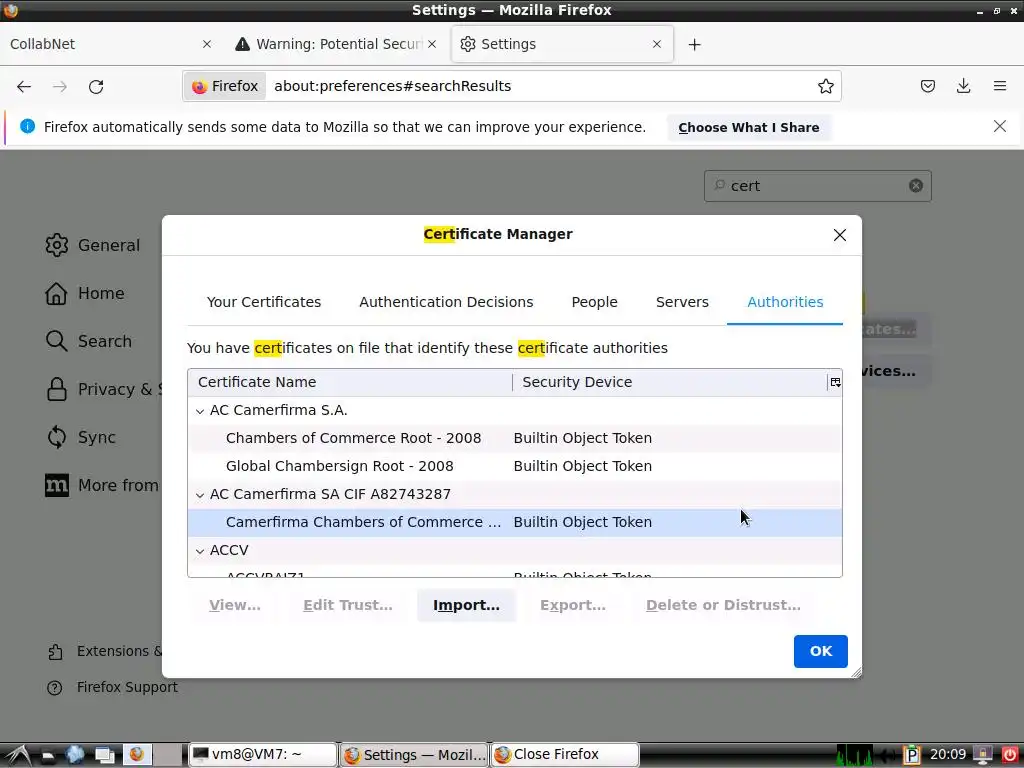The height and width of the screenshot is (768, 1024).
Task: Click the Export... button
Action: click(x=573, y=605)
